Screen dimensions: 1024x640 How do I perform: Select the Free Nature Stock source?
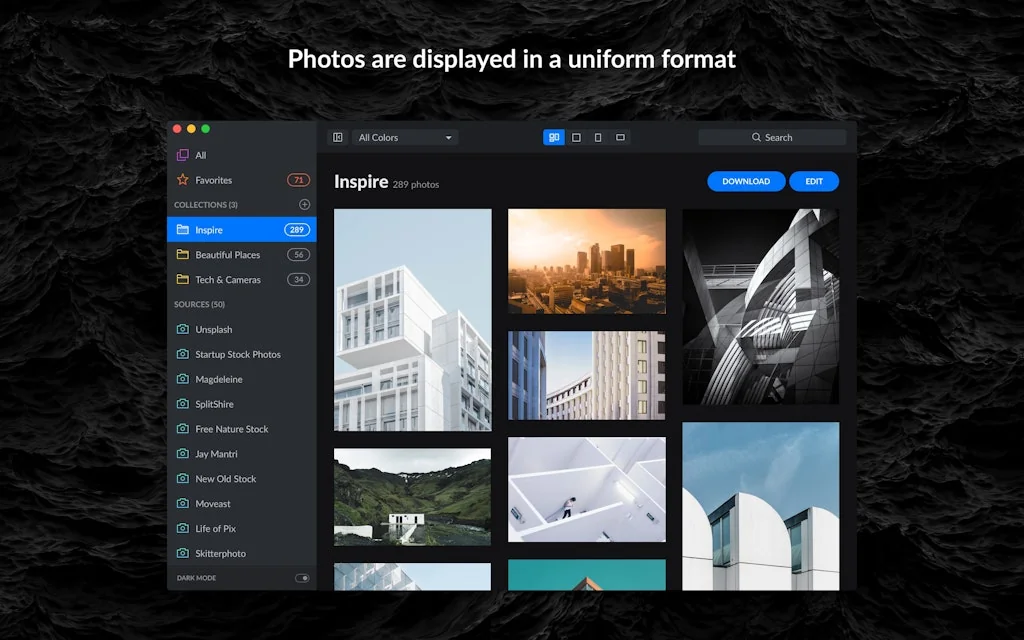[x=231, y=429]
